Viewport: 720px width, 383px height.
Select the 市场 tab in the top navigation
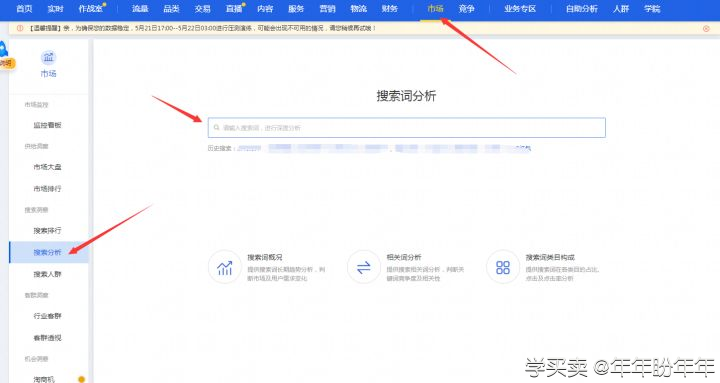435,9
